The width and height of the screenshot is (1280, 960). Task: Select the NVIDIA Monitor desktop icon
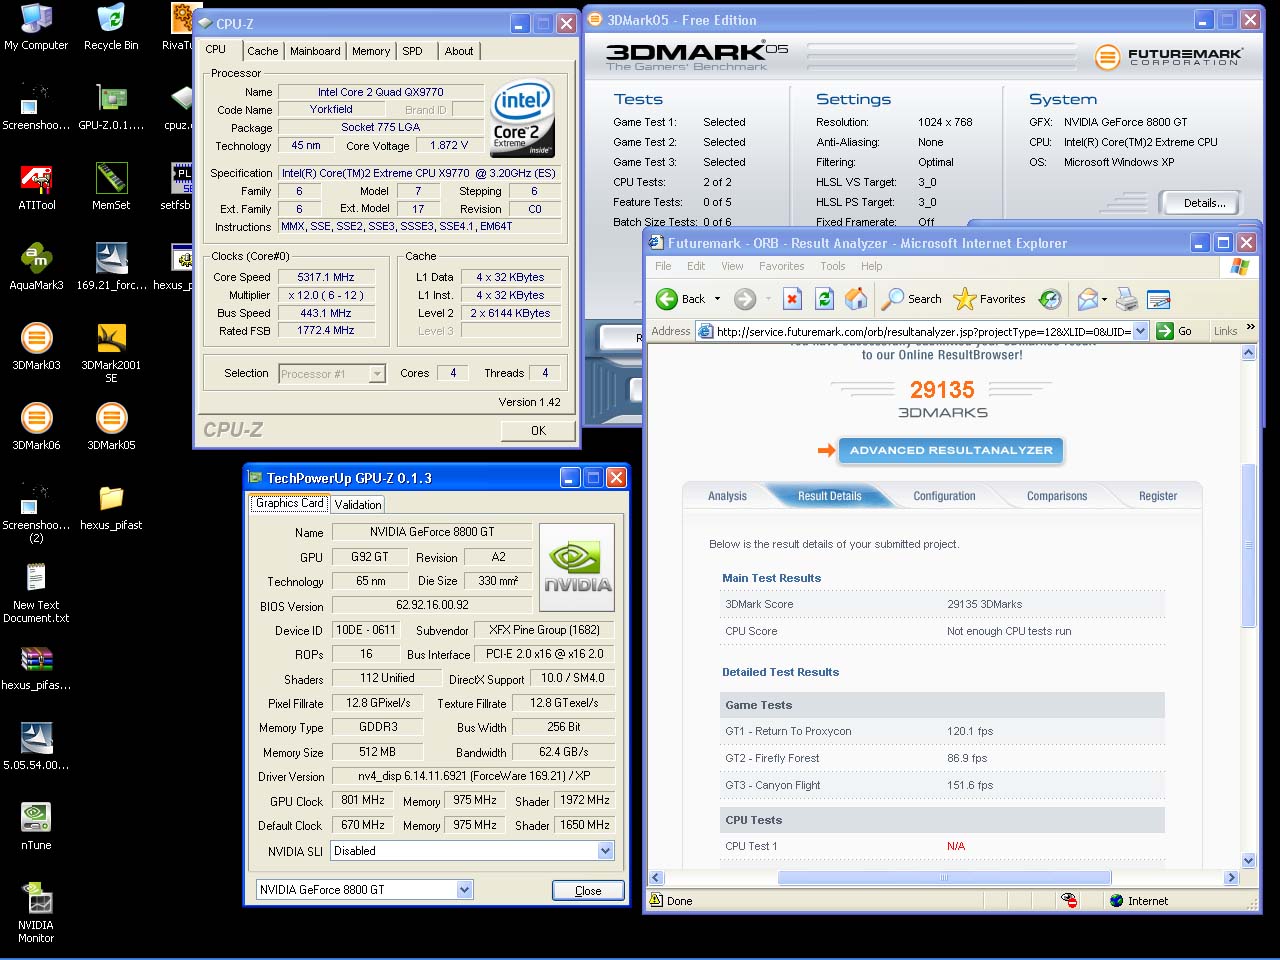pyautogui.click(x=36, y=913)
